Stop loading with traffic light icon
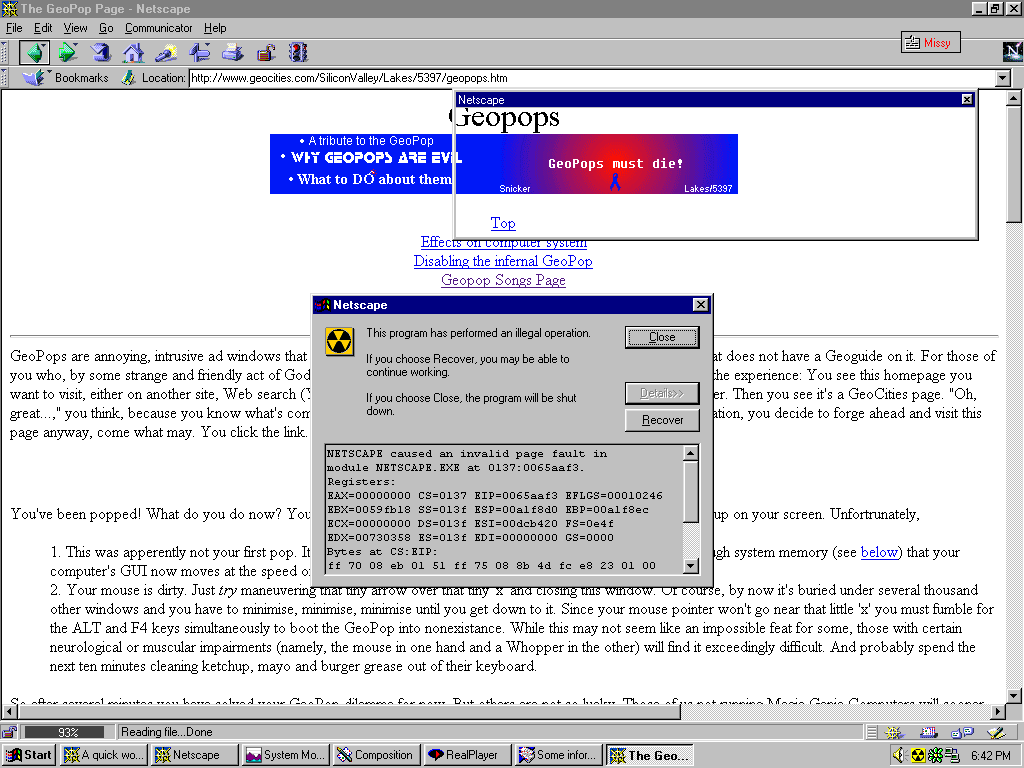1024x768 pixels. 298,52
